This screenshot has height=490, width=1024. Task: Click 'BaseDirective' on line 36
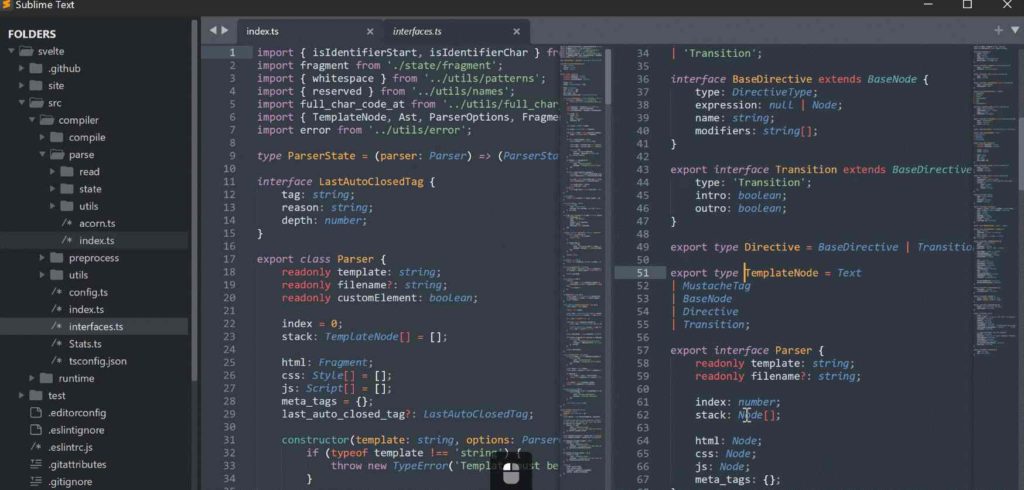click(772, 79)
